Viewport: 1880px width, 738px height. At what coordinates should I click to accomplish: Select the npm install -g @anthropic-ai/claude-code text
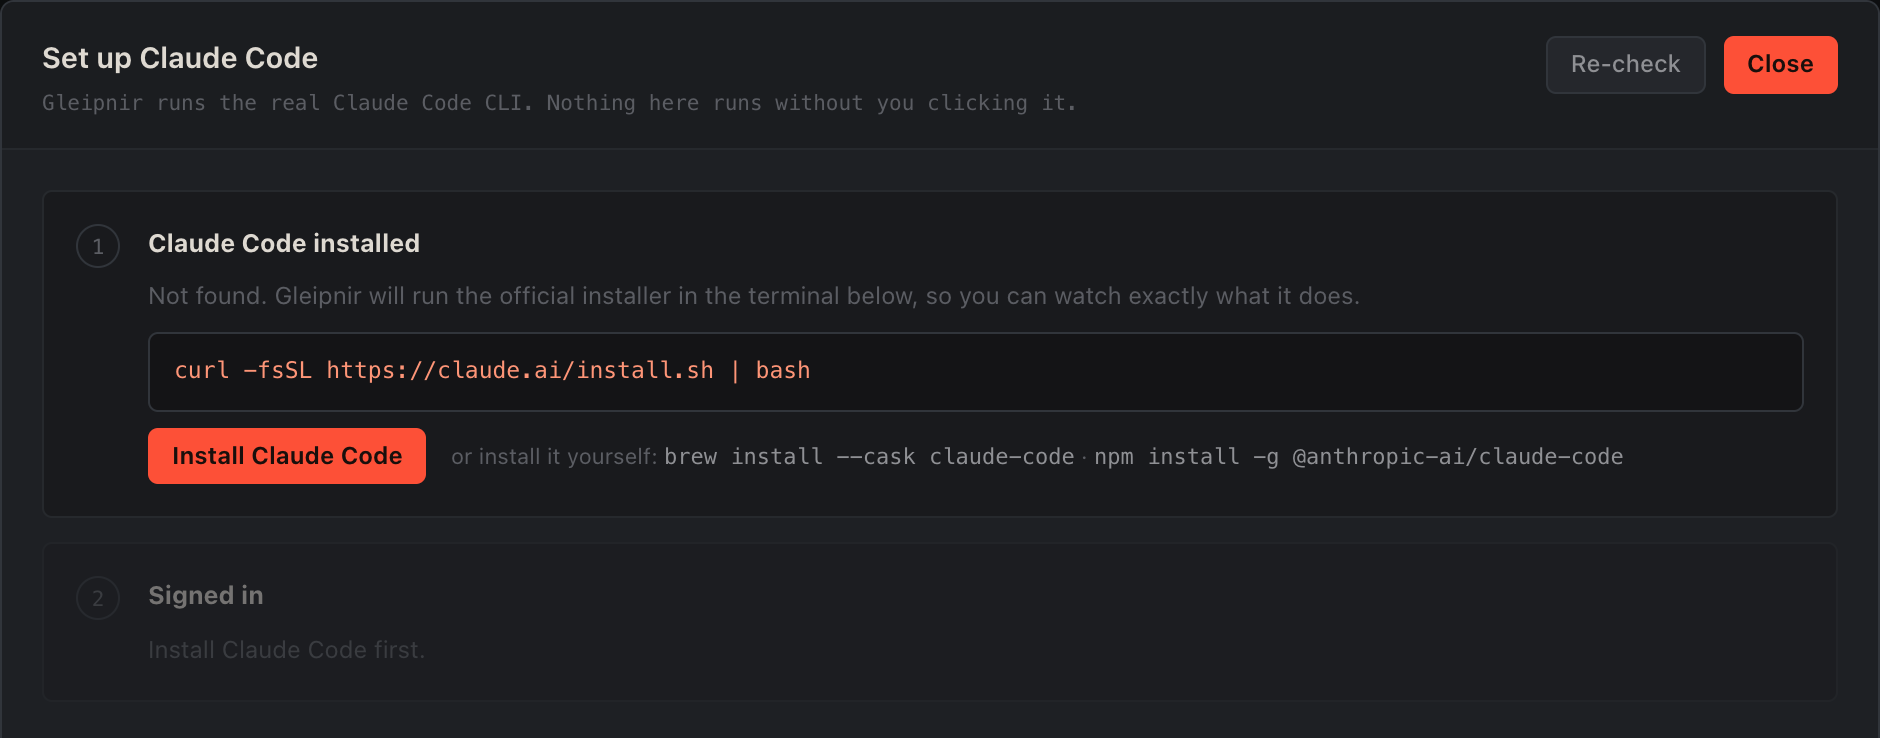point(1358,457)
